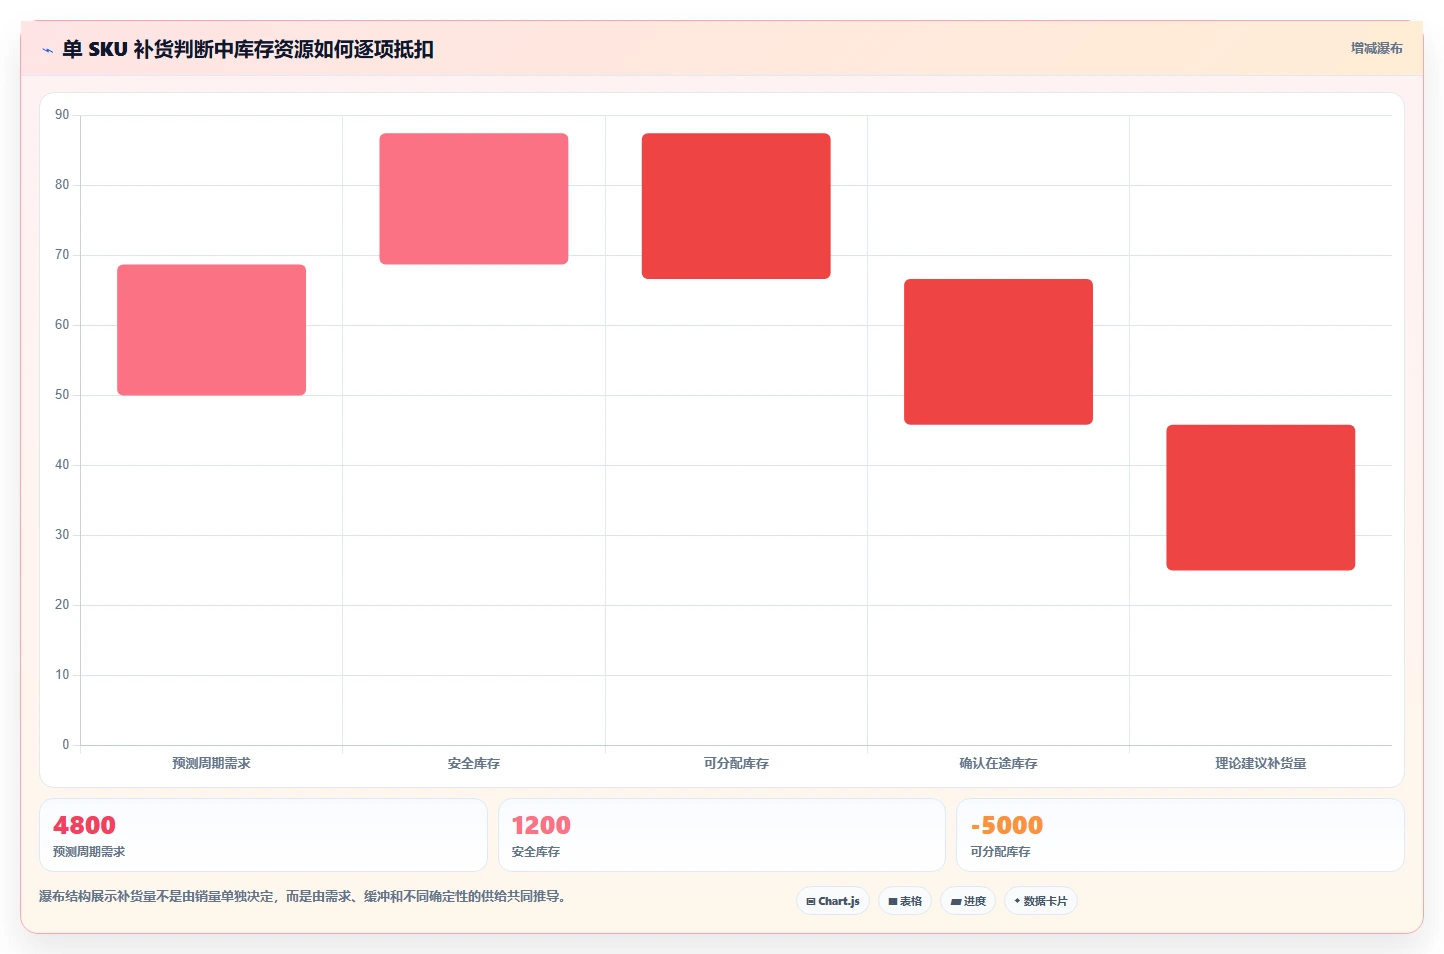Click the 确认在途库存 red bar
1444x954 pixels.
click(x=998, y=352)
